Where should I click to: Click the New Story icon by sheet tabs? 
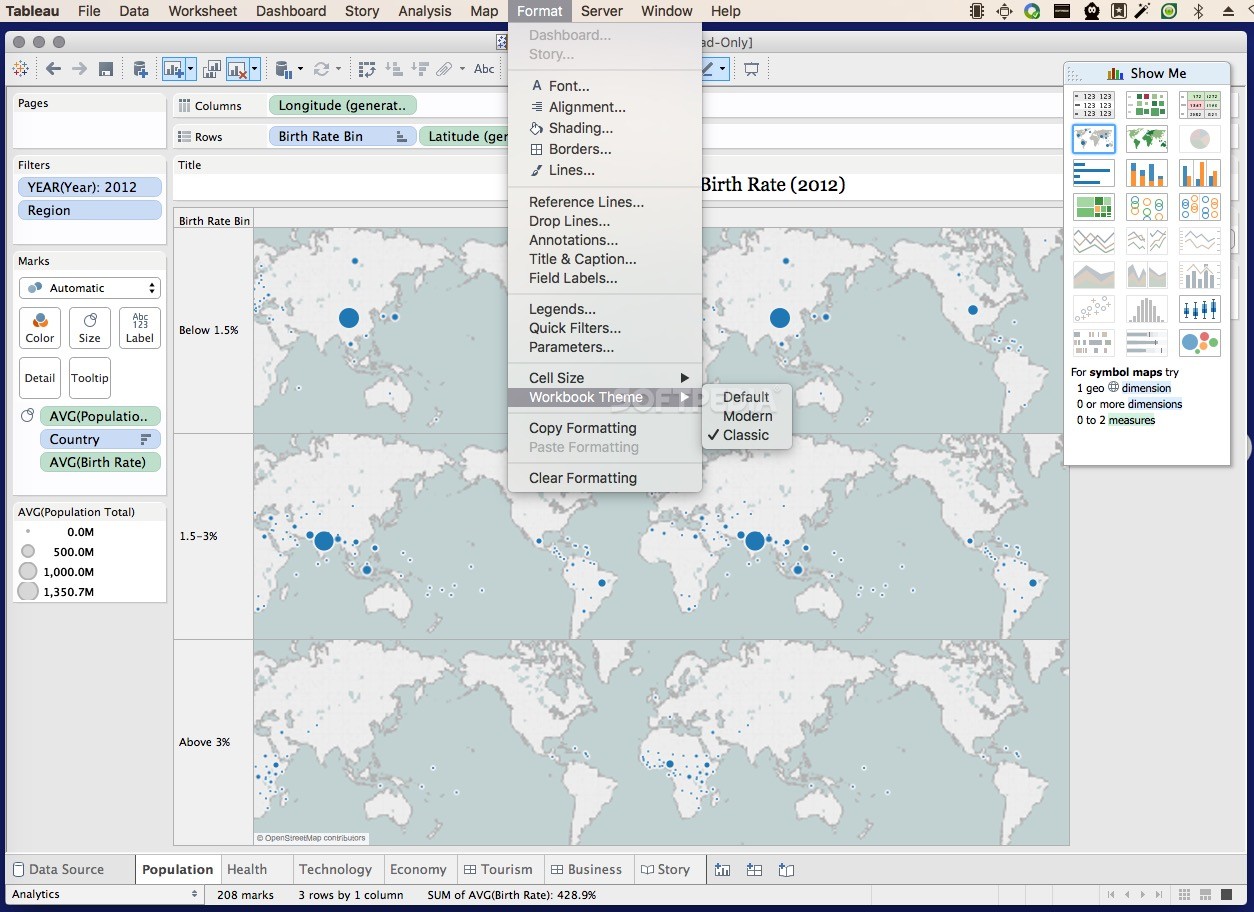[x=786, y=870]
